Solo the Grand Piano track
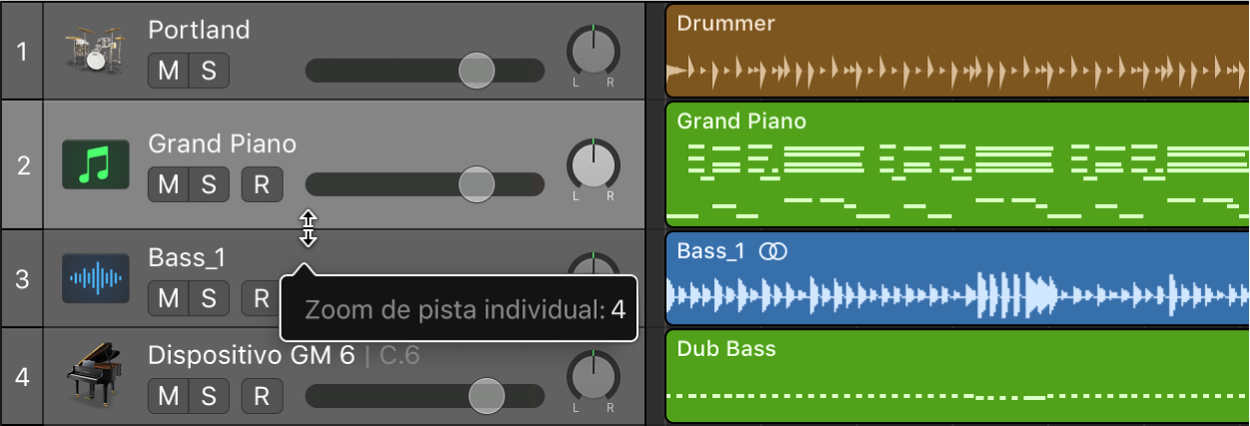This screenshot has width=1250, height=426. tap(209, 185)
